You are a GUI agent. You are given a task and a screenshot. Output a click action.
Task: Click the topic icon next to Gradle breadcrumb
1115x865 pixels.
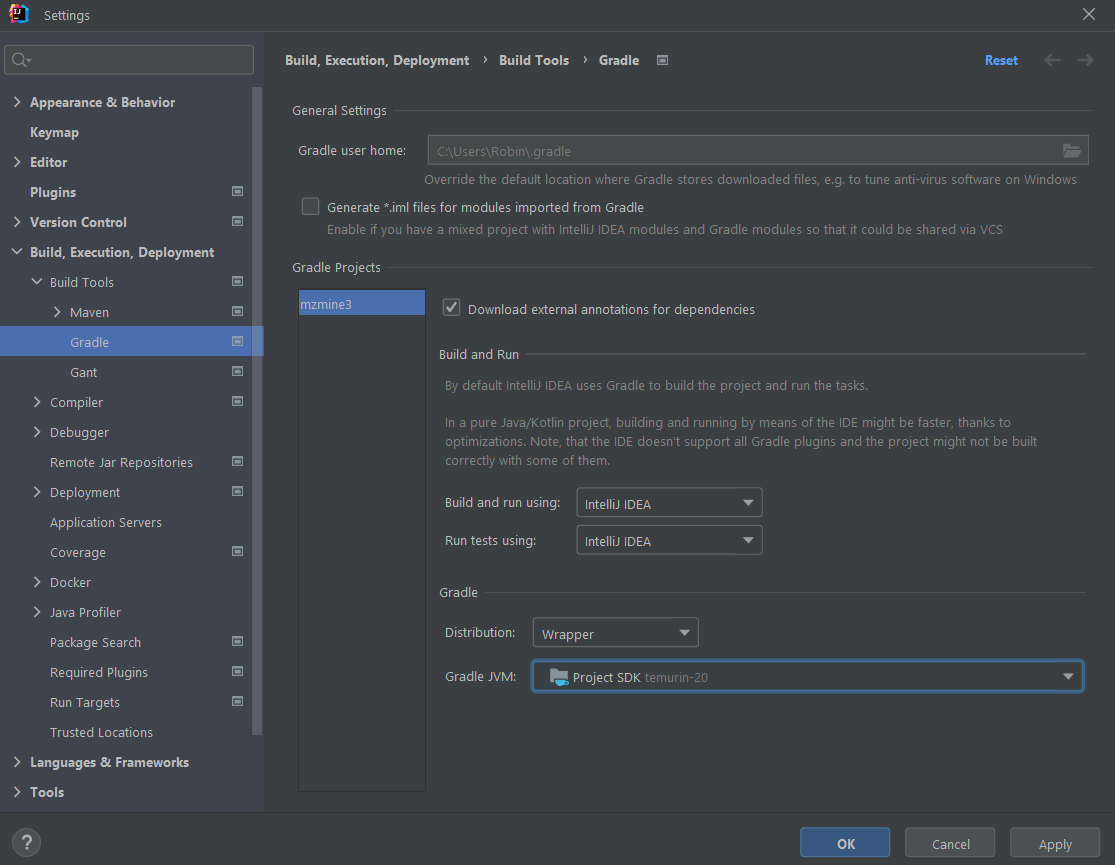661,60
